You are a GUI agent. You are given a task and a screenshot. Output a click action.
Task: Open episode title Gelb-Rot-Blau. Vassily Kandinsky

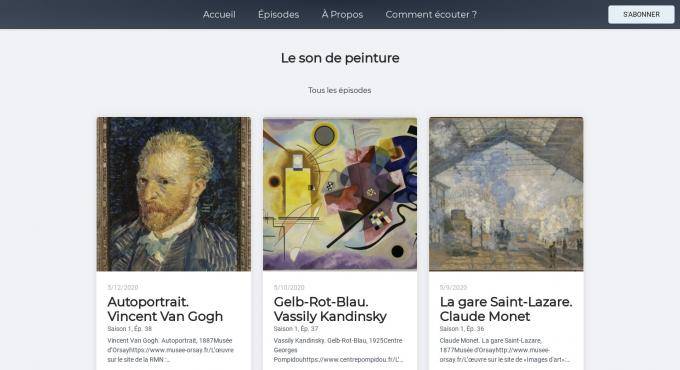[330, 309]
